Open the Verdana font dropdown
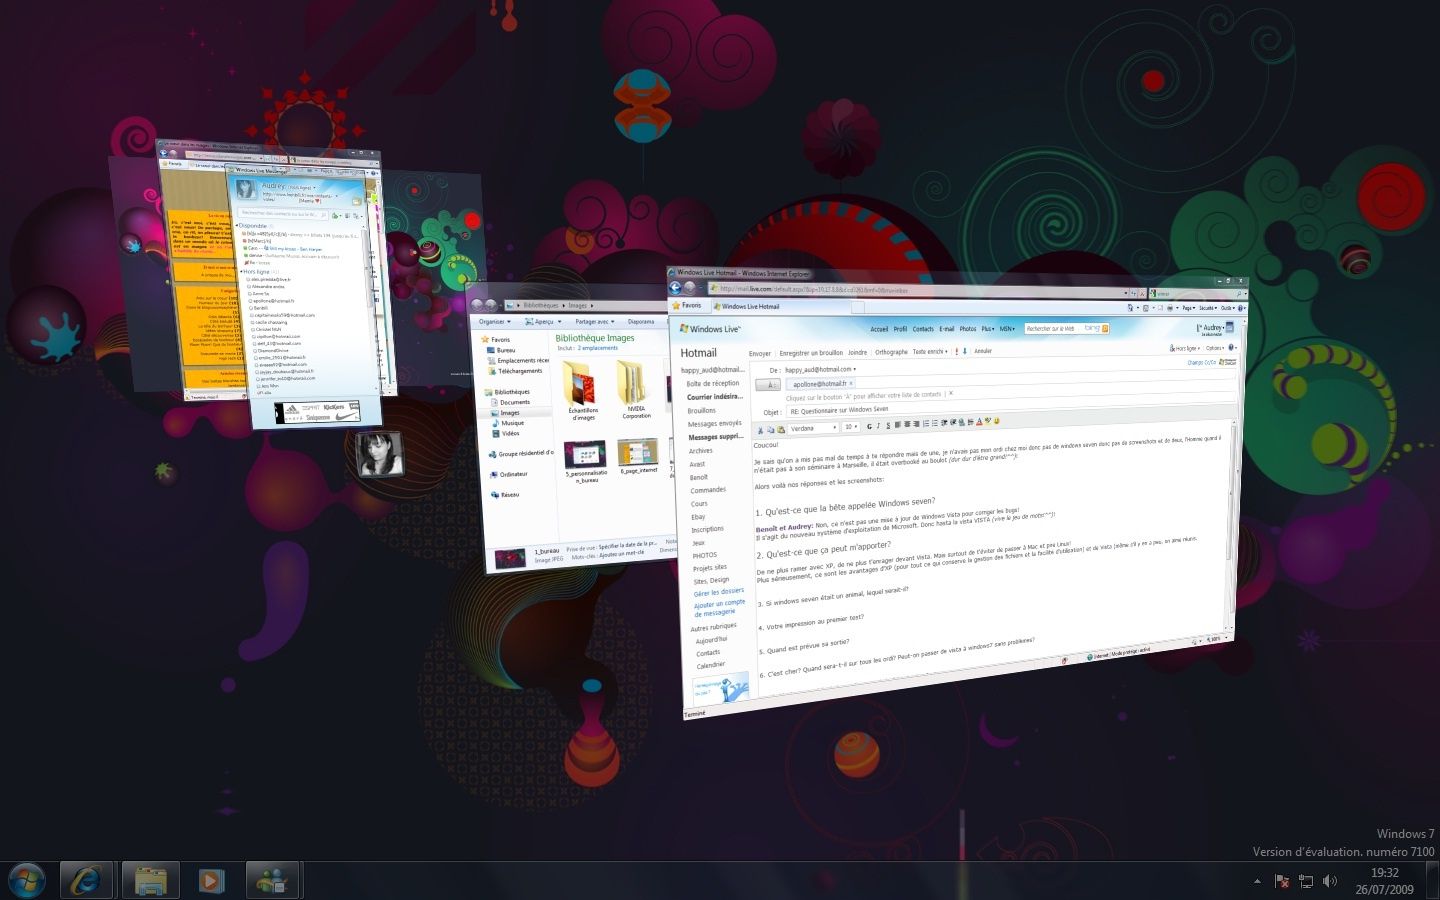 (814, 428)
